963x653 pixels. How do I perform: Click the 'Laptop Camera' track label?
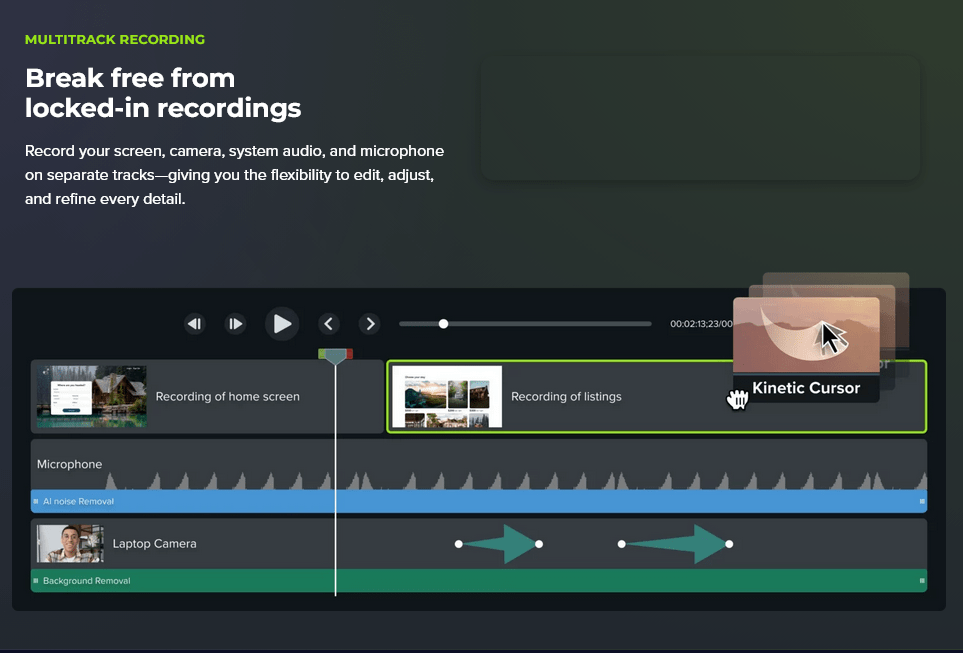pyautogui.click(x=155, y=544)
